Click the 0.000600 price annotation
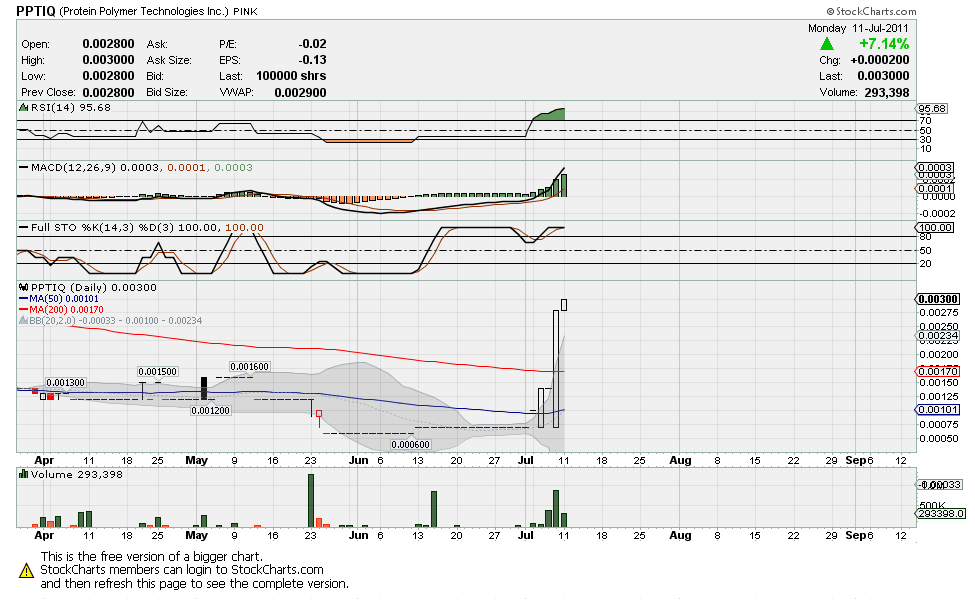 [x=410, y=445]
